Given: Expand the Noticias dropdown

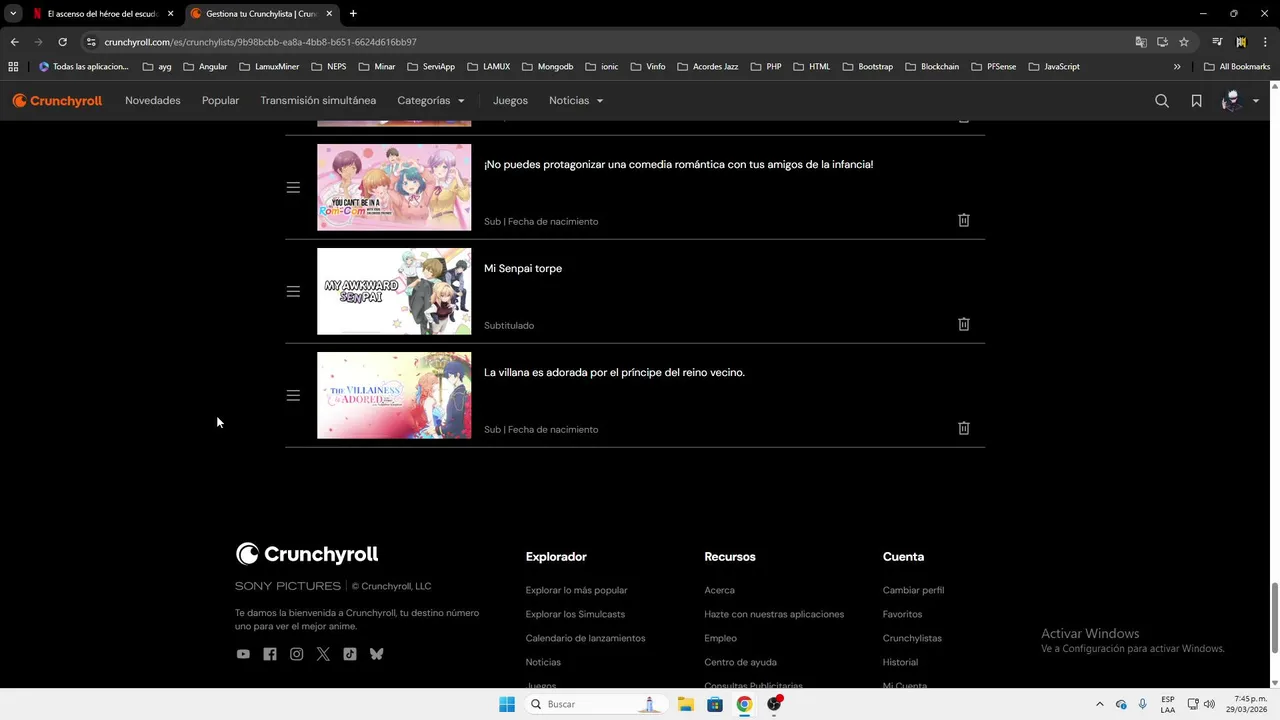Looking at the screenshot, I should click(576, 101).
